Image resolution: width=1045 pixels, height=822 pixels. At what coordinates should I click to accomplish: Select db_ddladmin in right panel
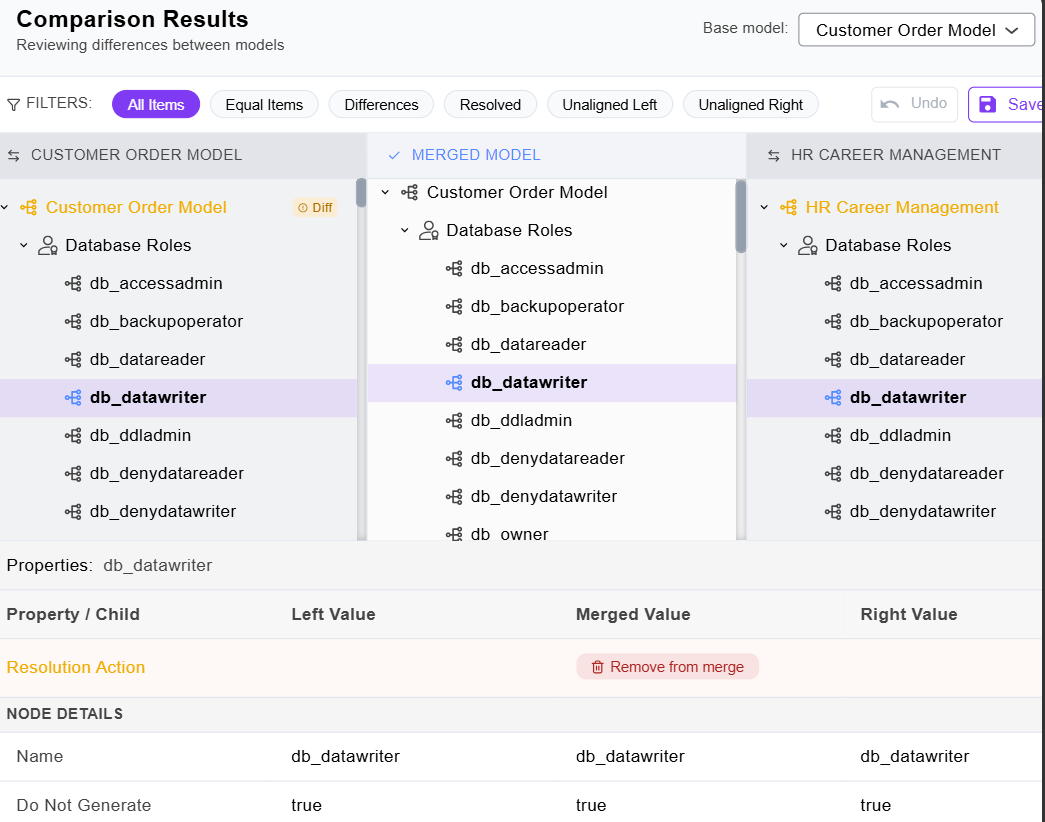point(895,435)
